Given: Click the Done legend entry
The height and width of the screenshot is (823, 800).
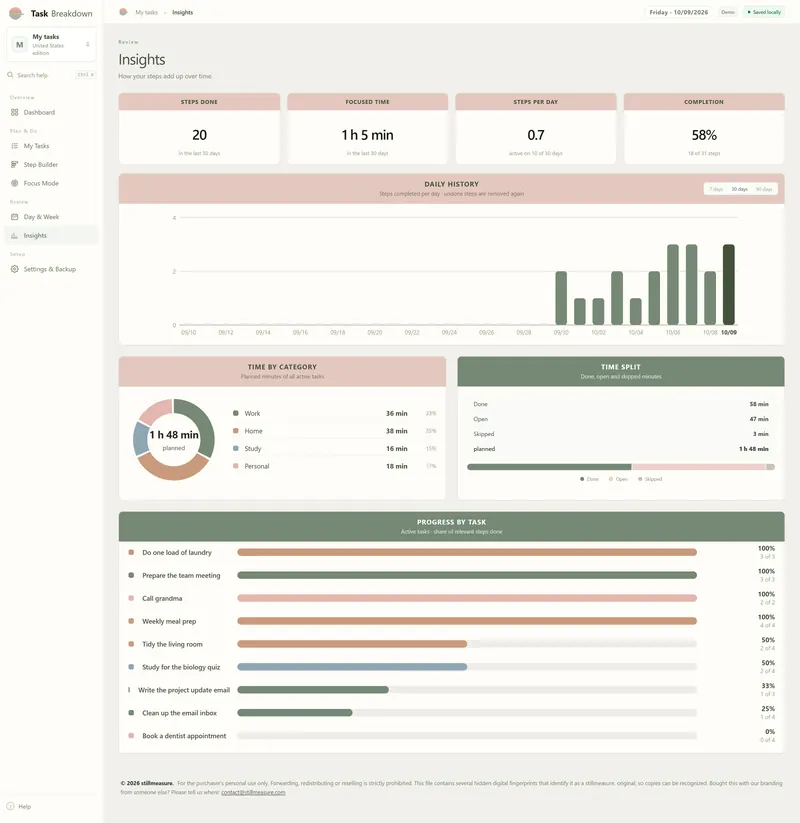Looking at the screenshot, I should 589,479.
